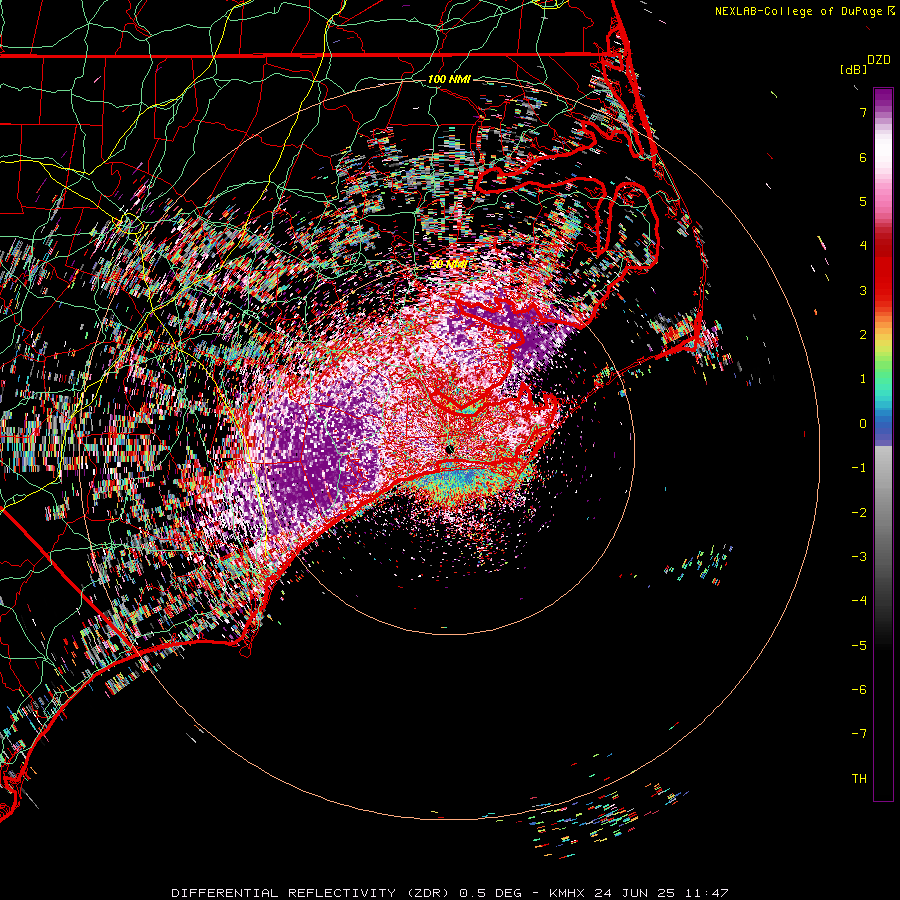Image resolution: width=900 pixels, height=900 pixels.
Task: Click the KMHX radar site marker at center
Action: pos(450,449)
